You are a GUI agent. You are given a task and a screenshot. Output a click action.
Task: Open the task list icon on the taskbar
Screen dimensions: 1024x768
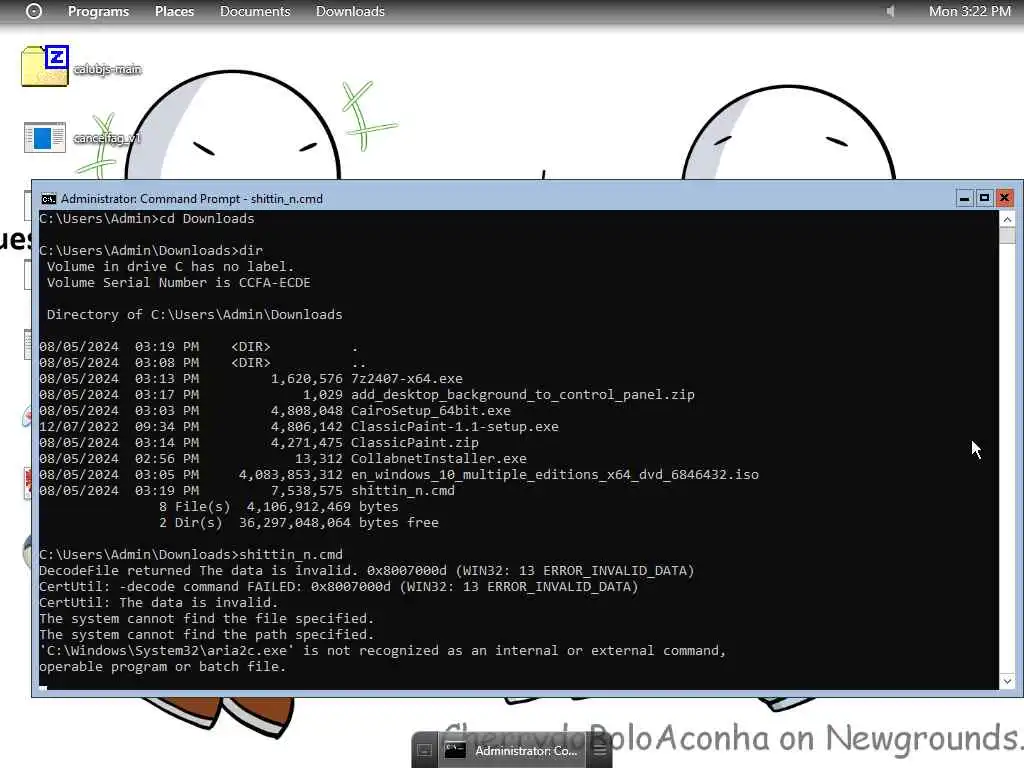point(600,751)
